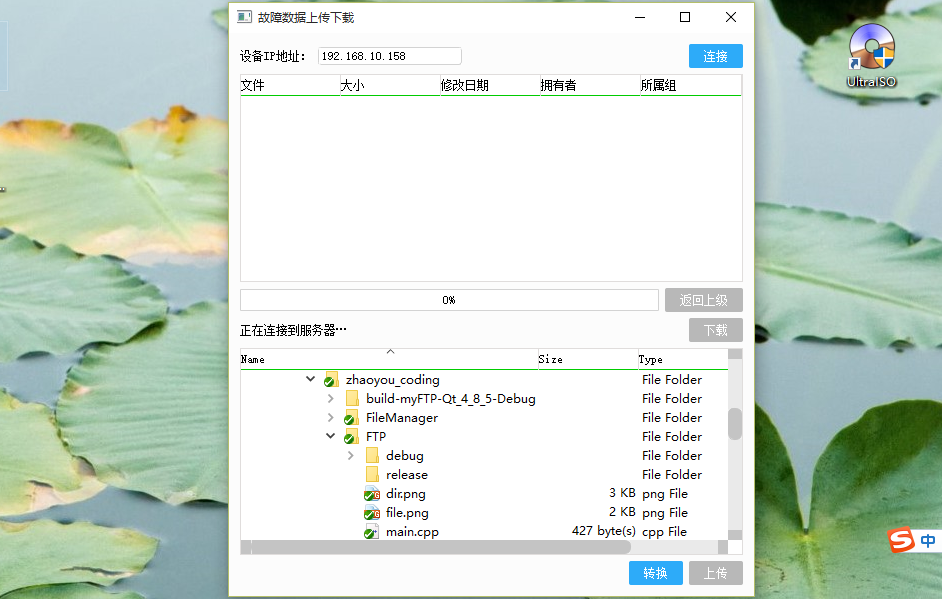Click the 所属组 column header
The image size is (942, 599).
click(690, 85)
